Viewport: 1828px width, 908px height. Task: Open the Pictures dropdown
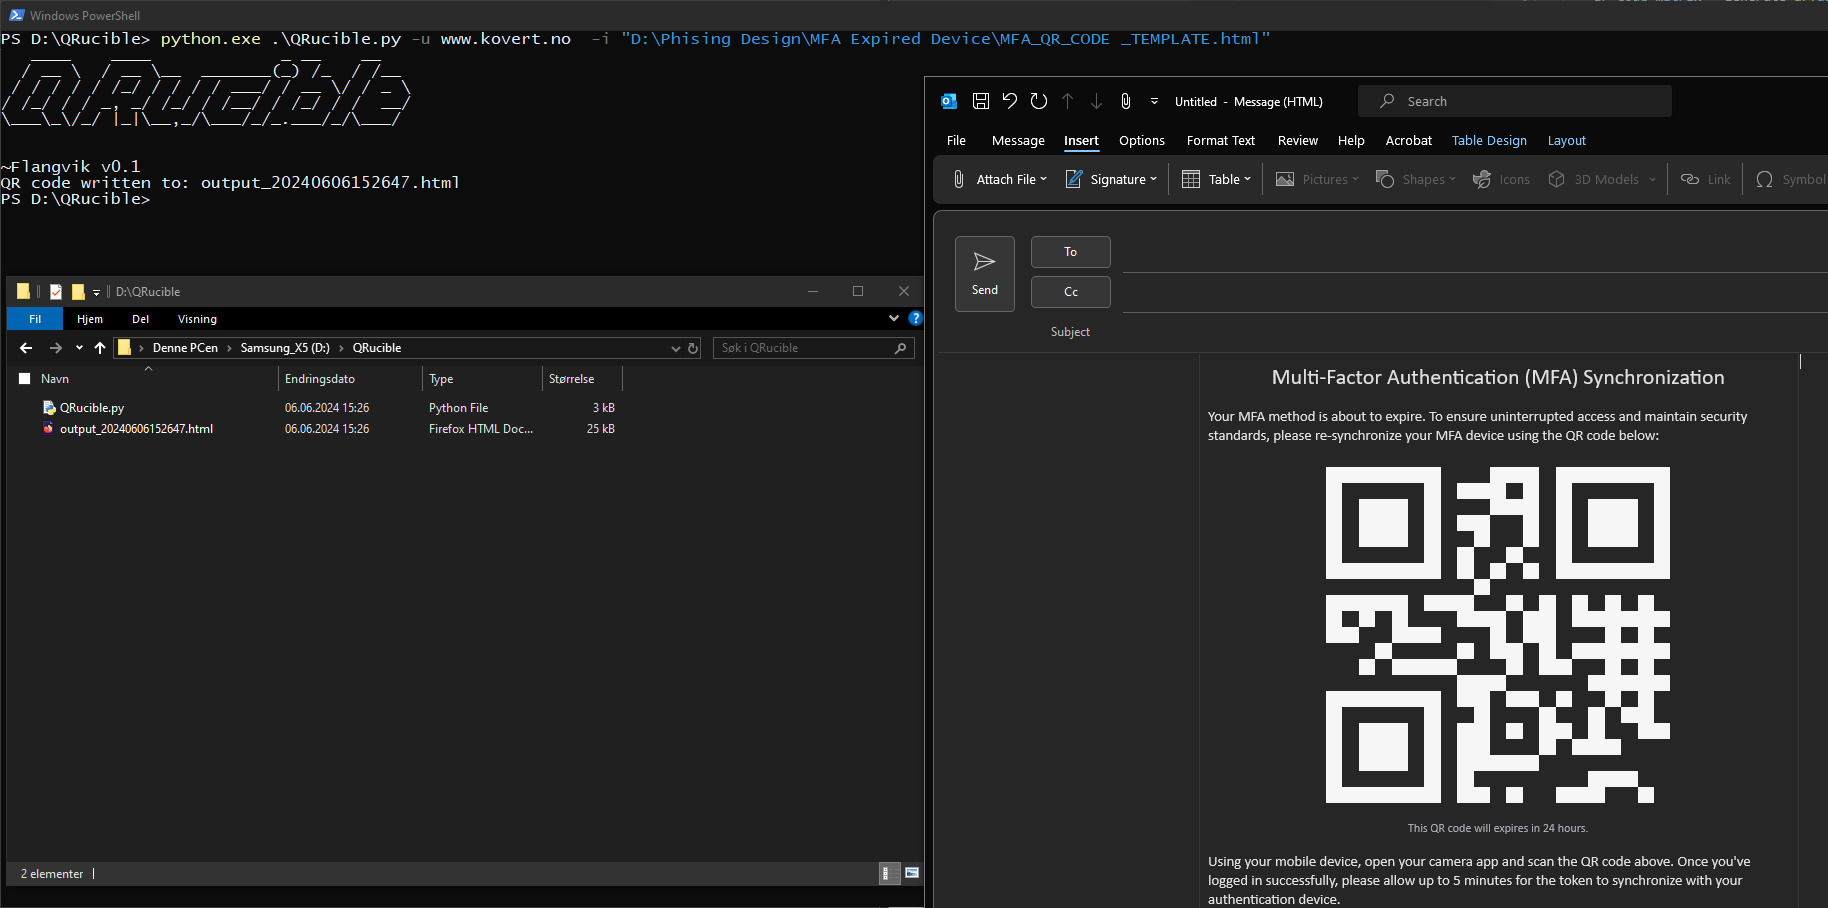(x=1317, y=179)
